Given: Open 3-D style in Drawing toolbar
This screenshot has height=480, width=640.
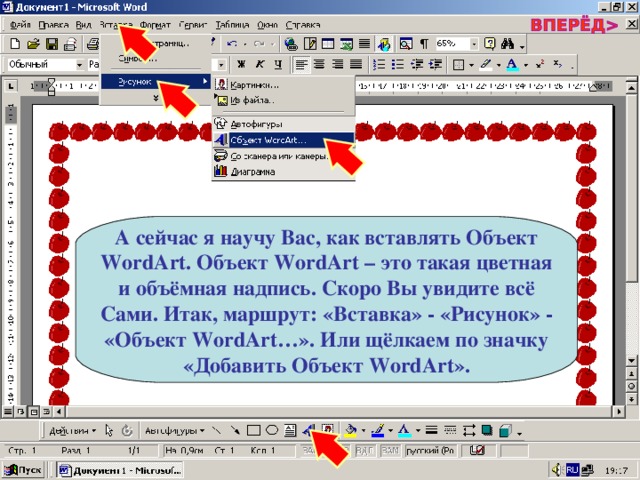Looking at the screenshot, I should pyautogui.click(x=505, y=430).
